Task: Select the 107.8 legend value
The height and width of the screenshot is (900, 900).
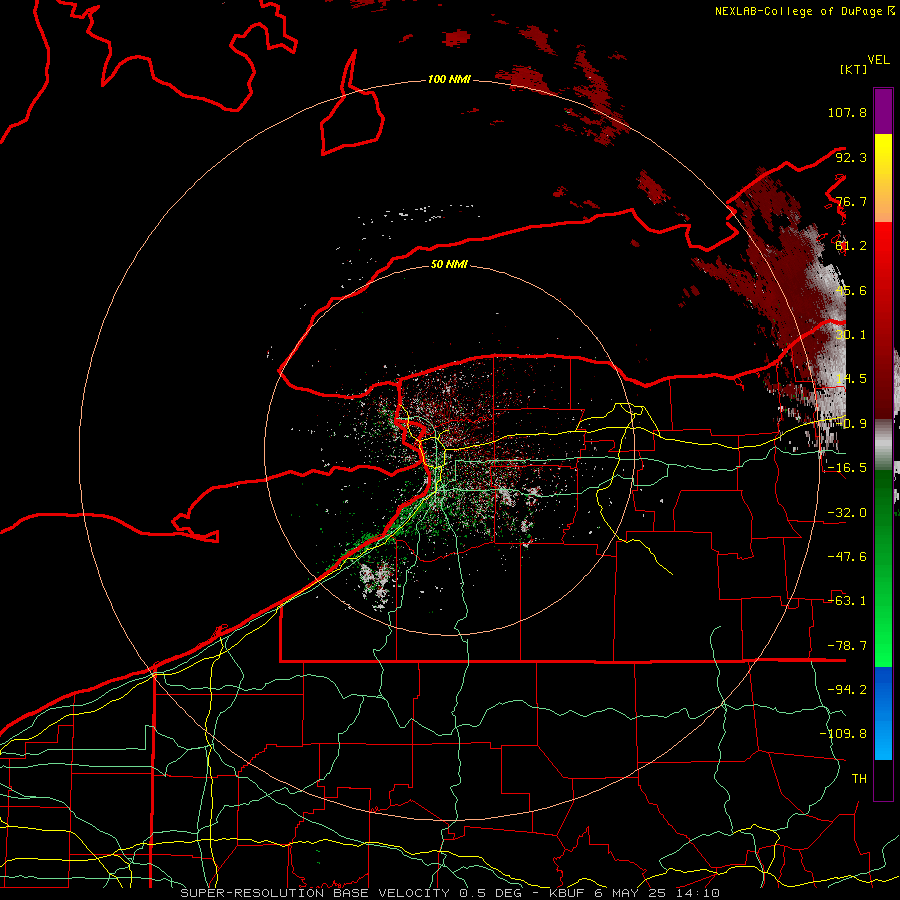Action: [847, 112]
